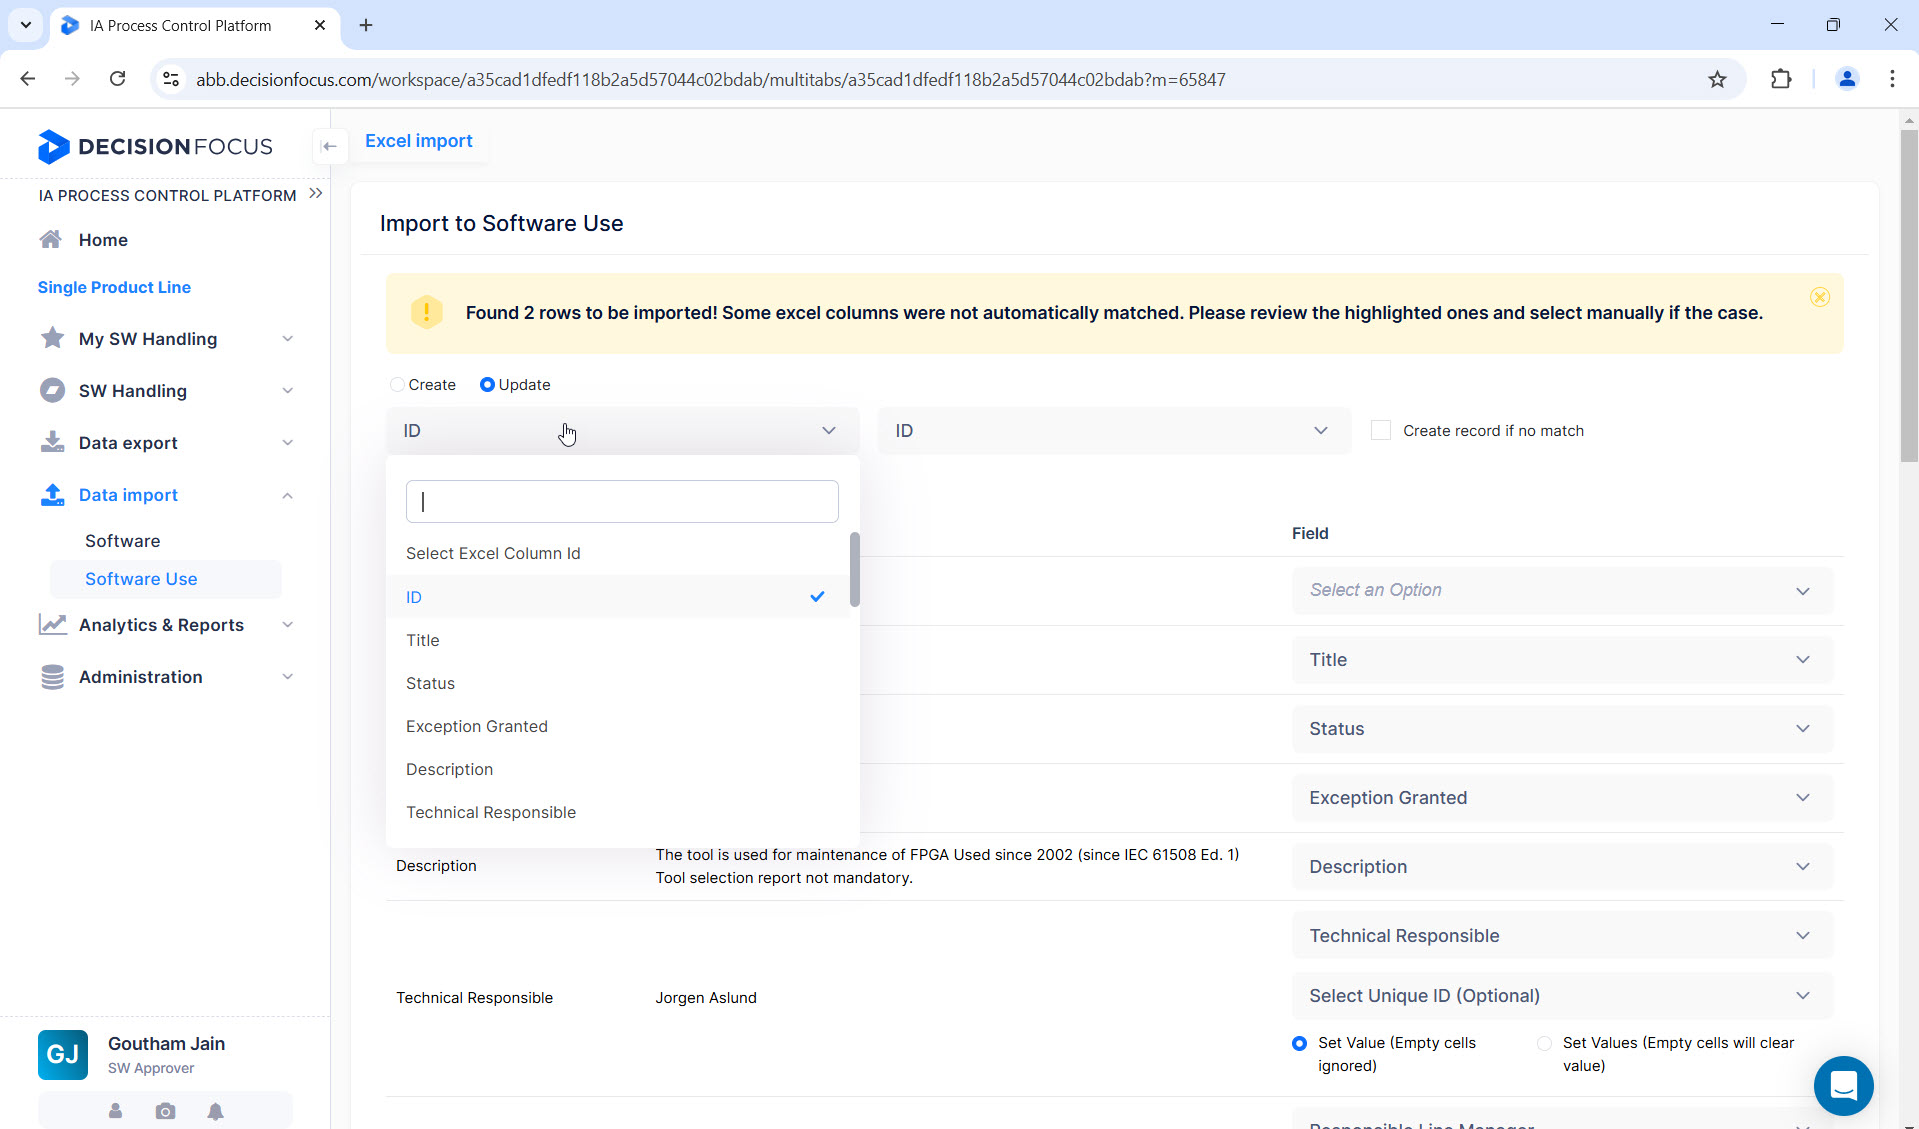Select the Update radio button
This screenshot has width=1919, height=1129.
(x=487, y=384)
